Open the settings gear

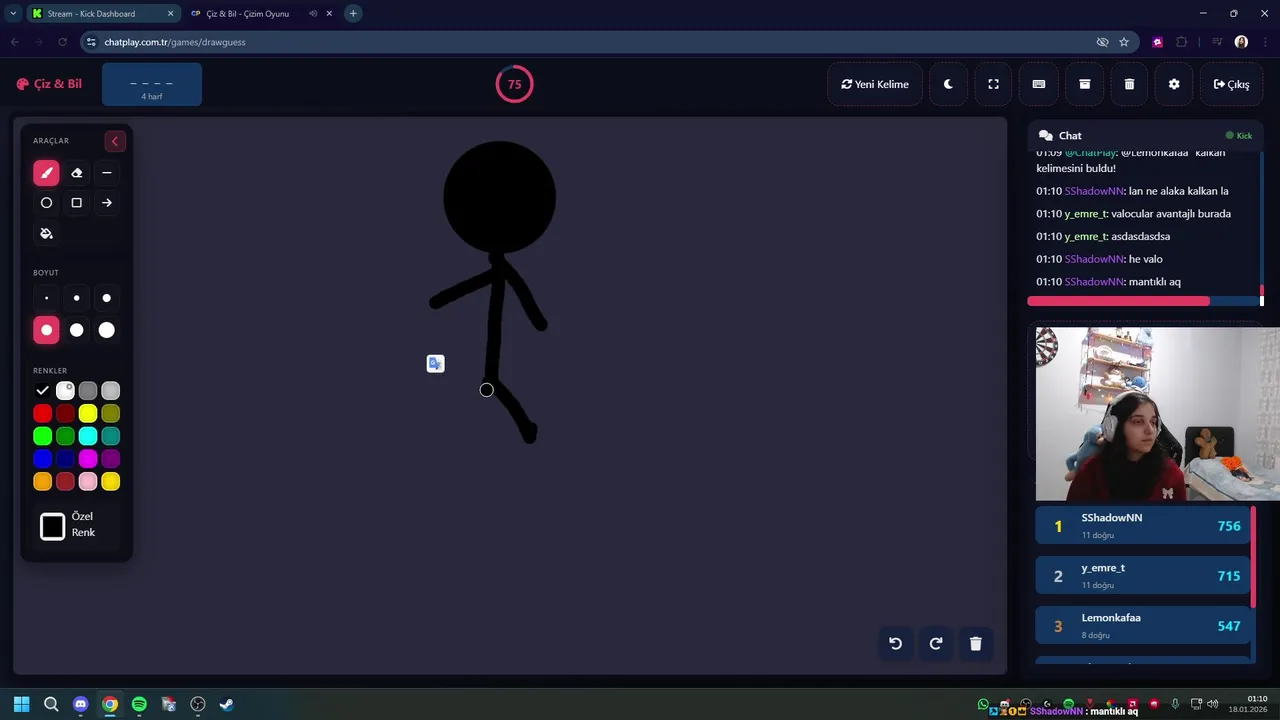(x=1174, y=84)
